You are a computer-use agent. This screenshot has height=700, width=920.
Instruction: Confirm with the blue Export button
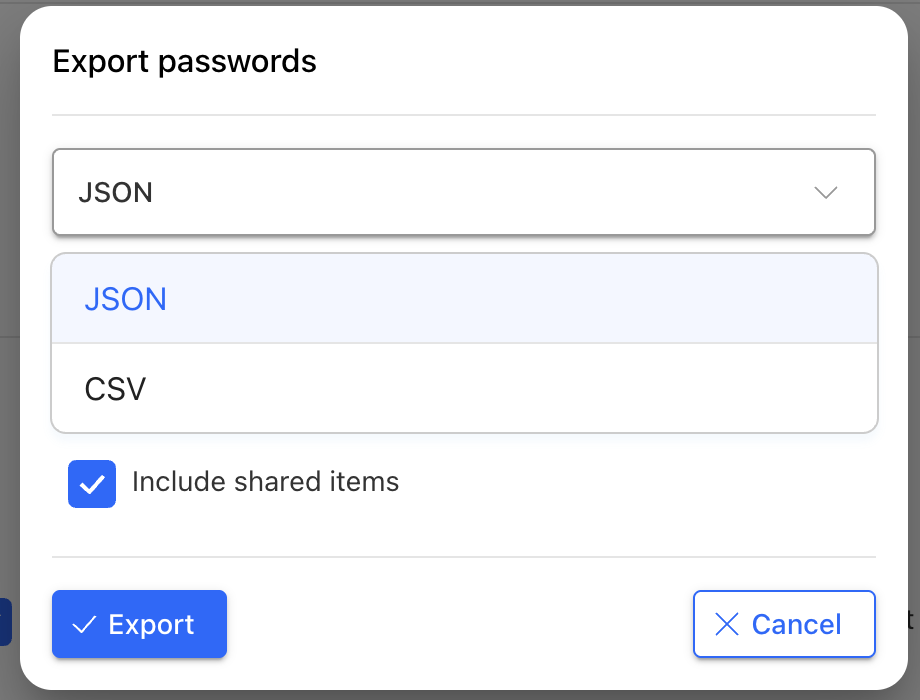click(140, 624)
